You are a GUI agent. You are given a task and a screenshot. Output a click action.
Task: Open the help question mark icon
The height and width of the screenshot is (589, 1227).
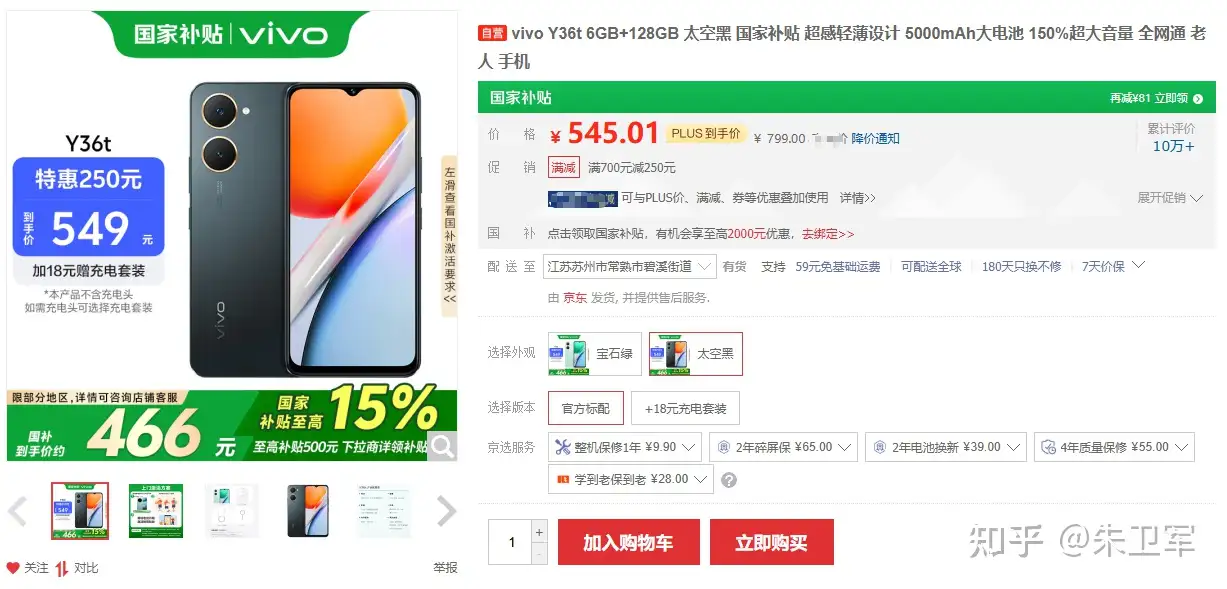[x=729, y=480]
